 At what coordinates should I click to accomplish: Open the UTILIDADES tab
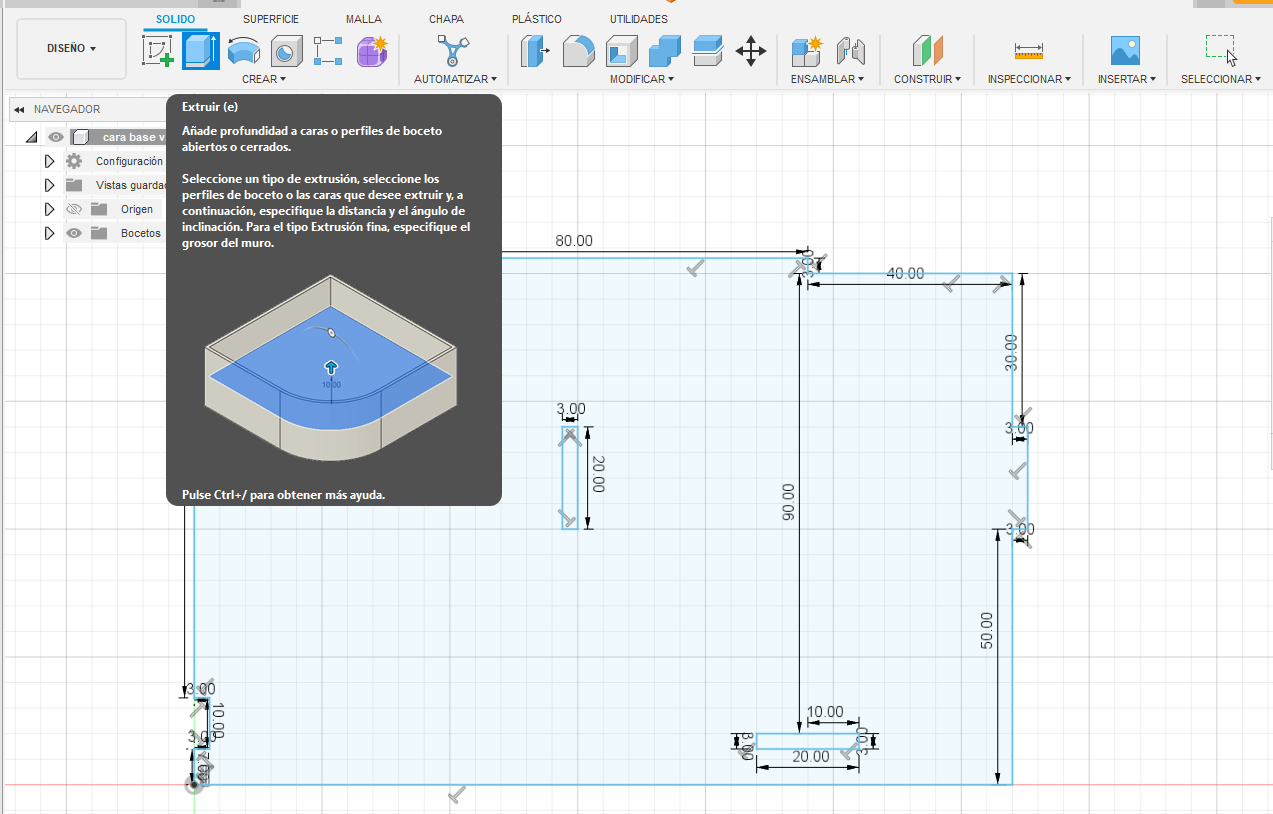[638, 19]
